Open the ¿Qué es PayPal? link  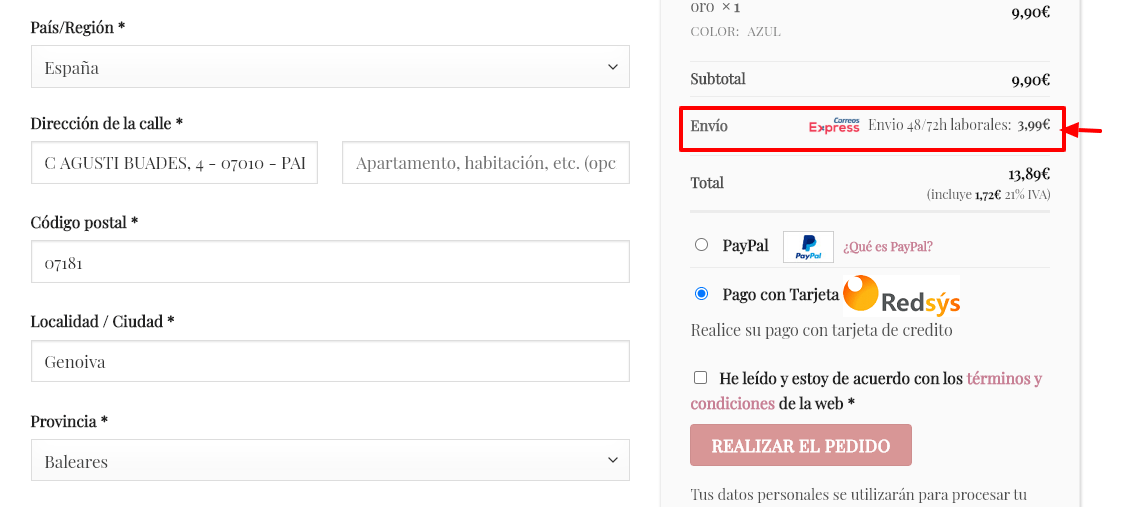coord(887,247)
